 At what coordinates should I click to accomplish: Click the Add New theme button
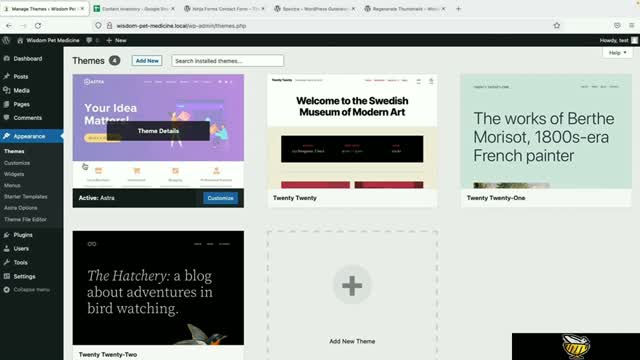pos(147,60)
